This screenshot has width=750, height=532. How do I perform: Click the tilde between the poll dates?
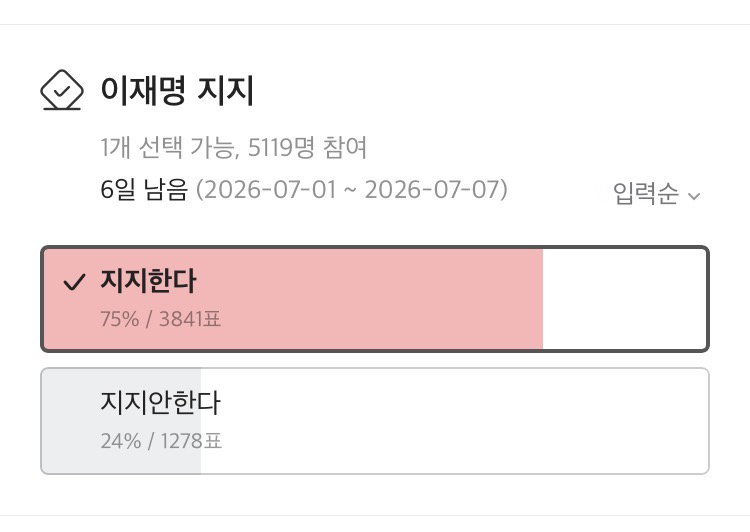[351, 190]
